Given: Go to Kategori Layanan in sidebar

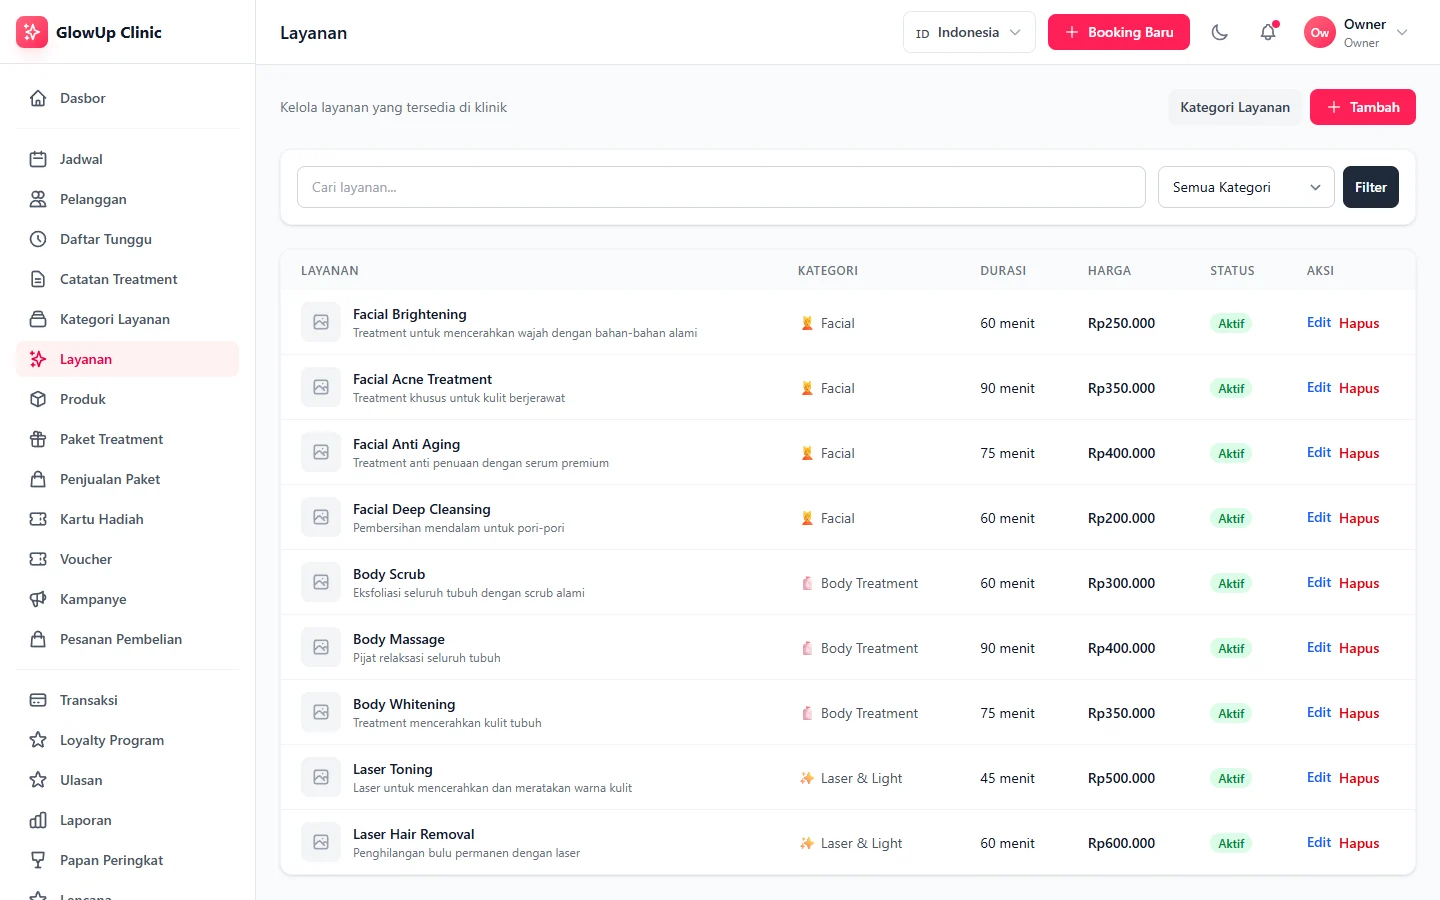Looking at the screenshot, I should click(127, 319).
